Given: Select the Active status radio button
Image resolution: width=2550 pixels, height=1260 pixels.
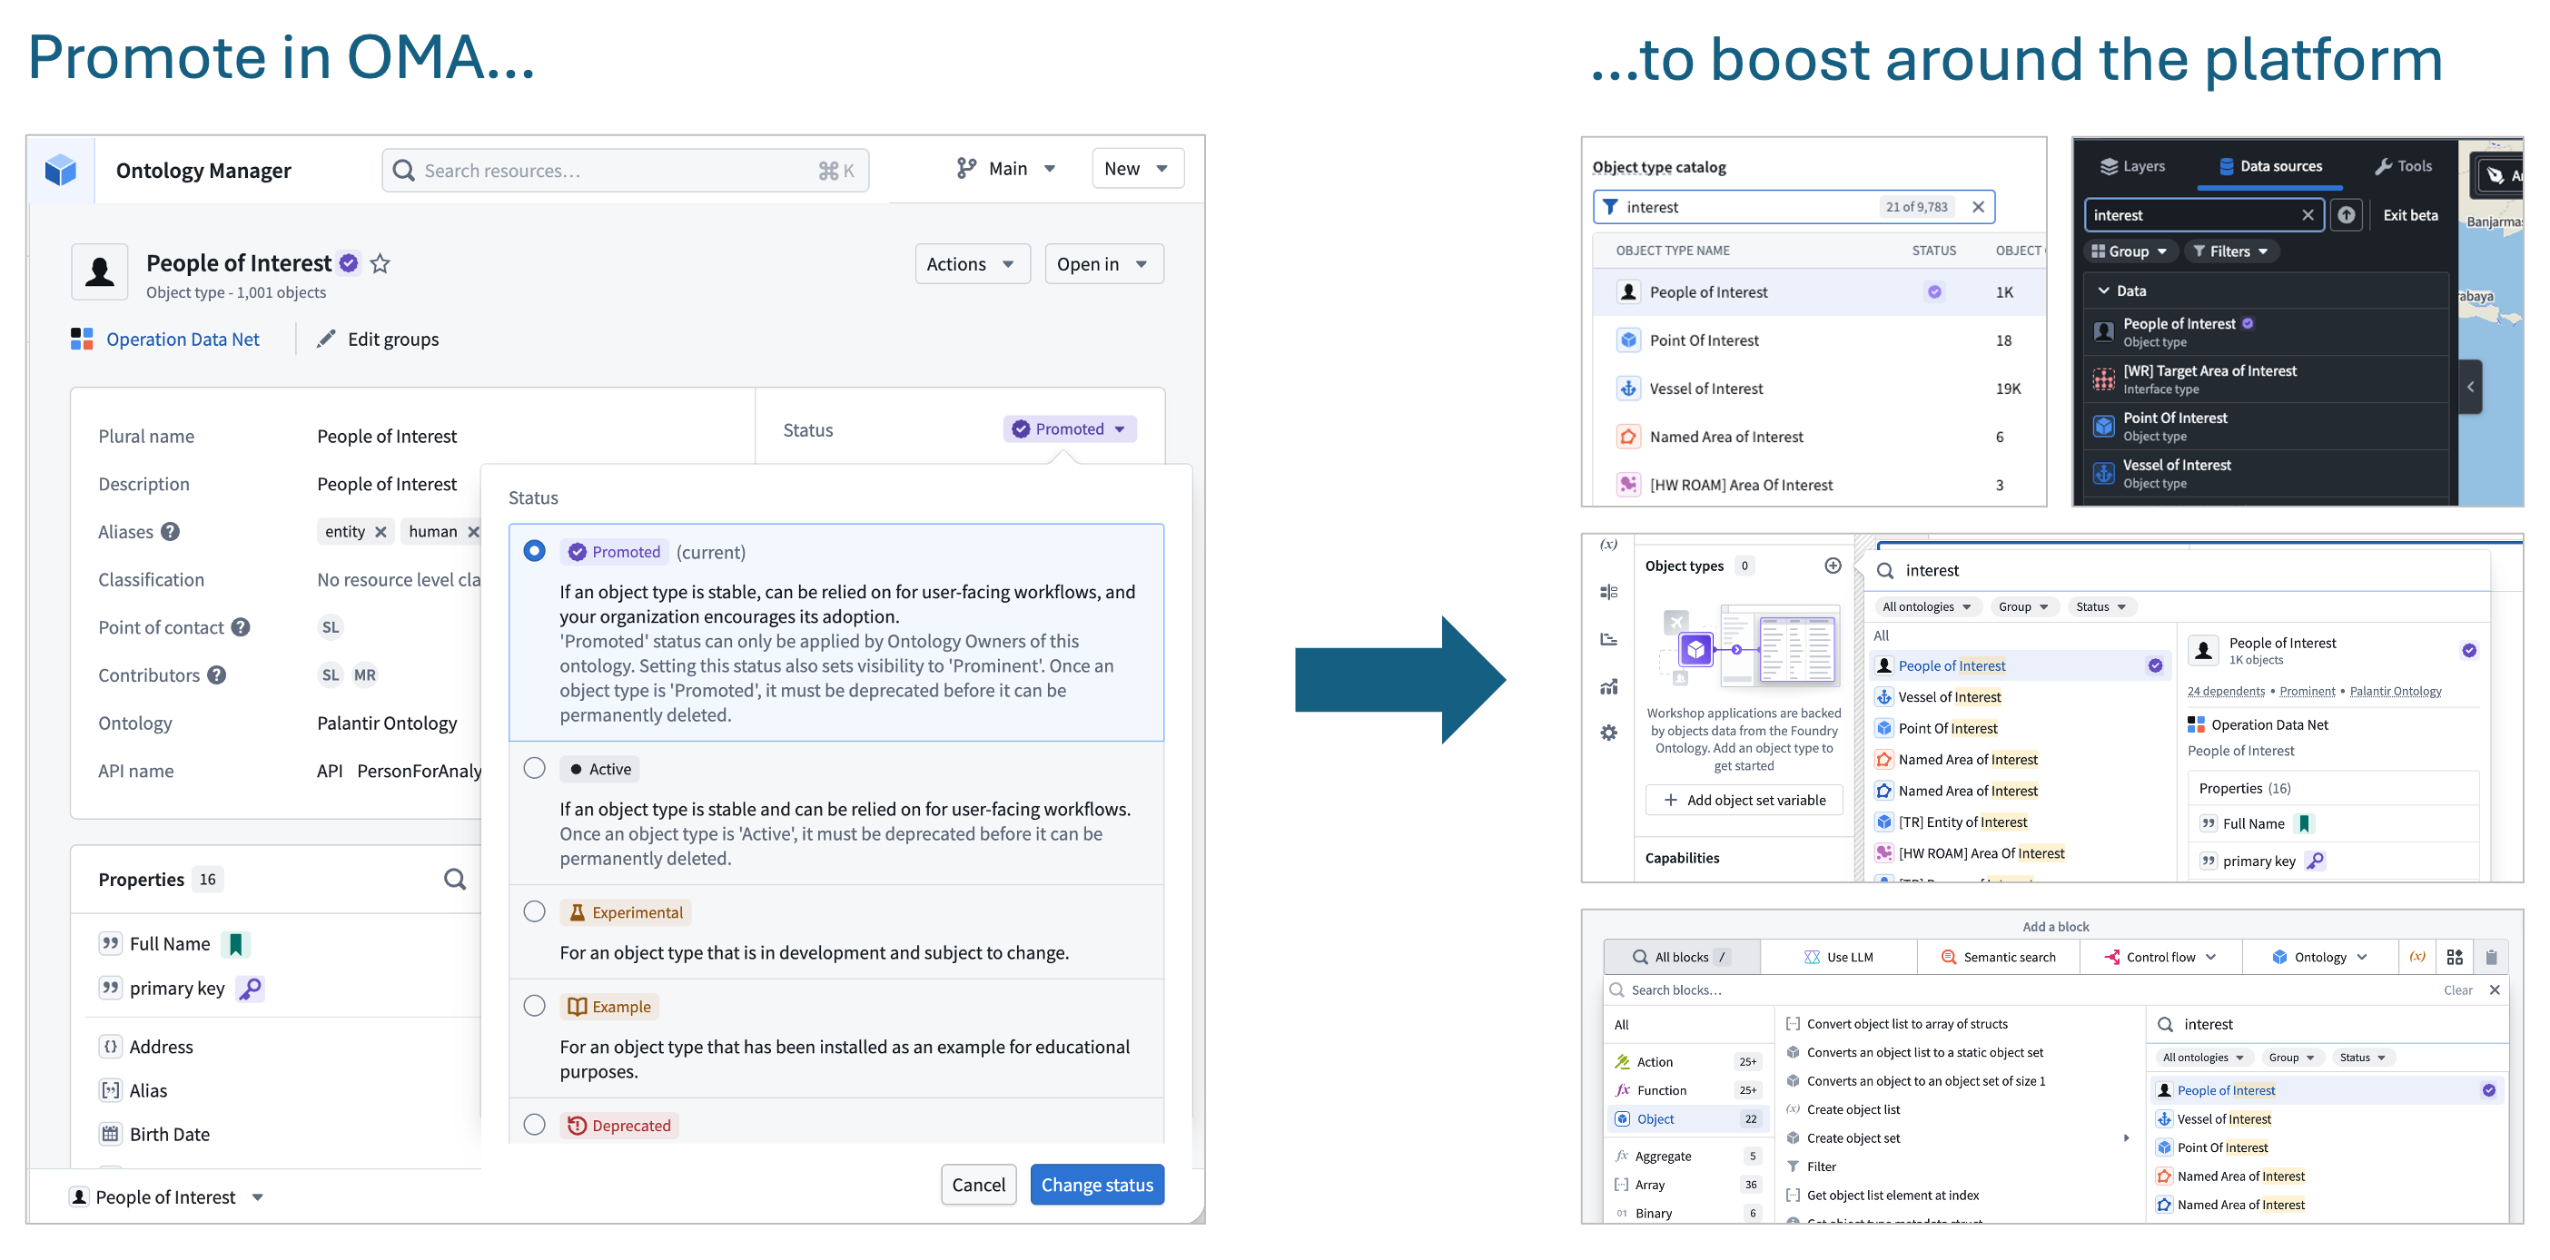Looking at the screenshot, I should click(534, 768).
